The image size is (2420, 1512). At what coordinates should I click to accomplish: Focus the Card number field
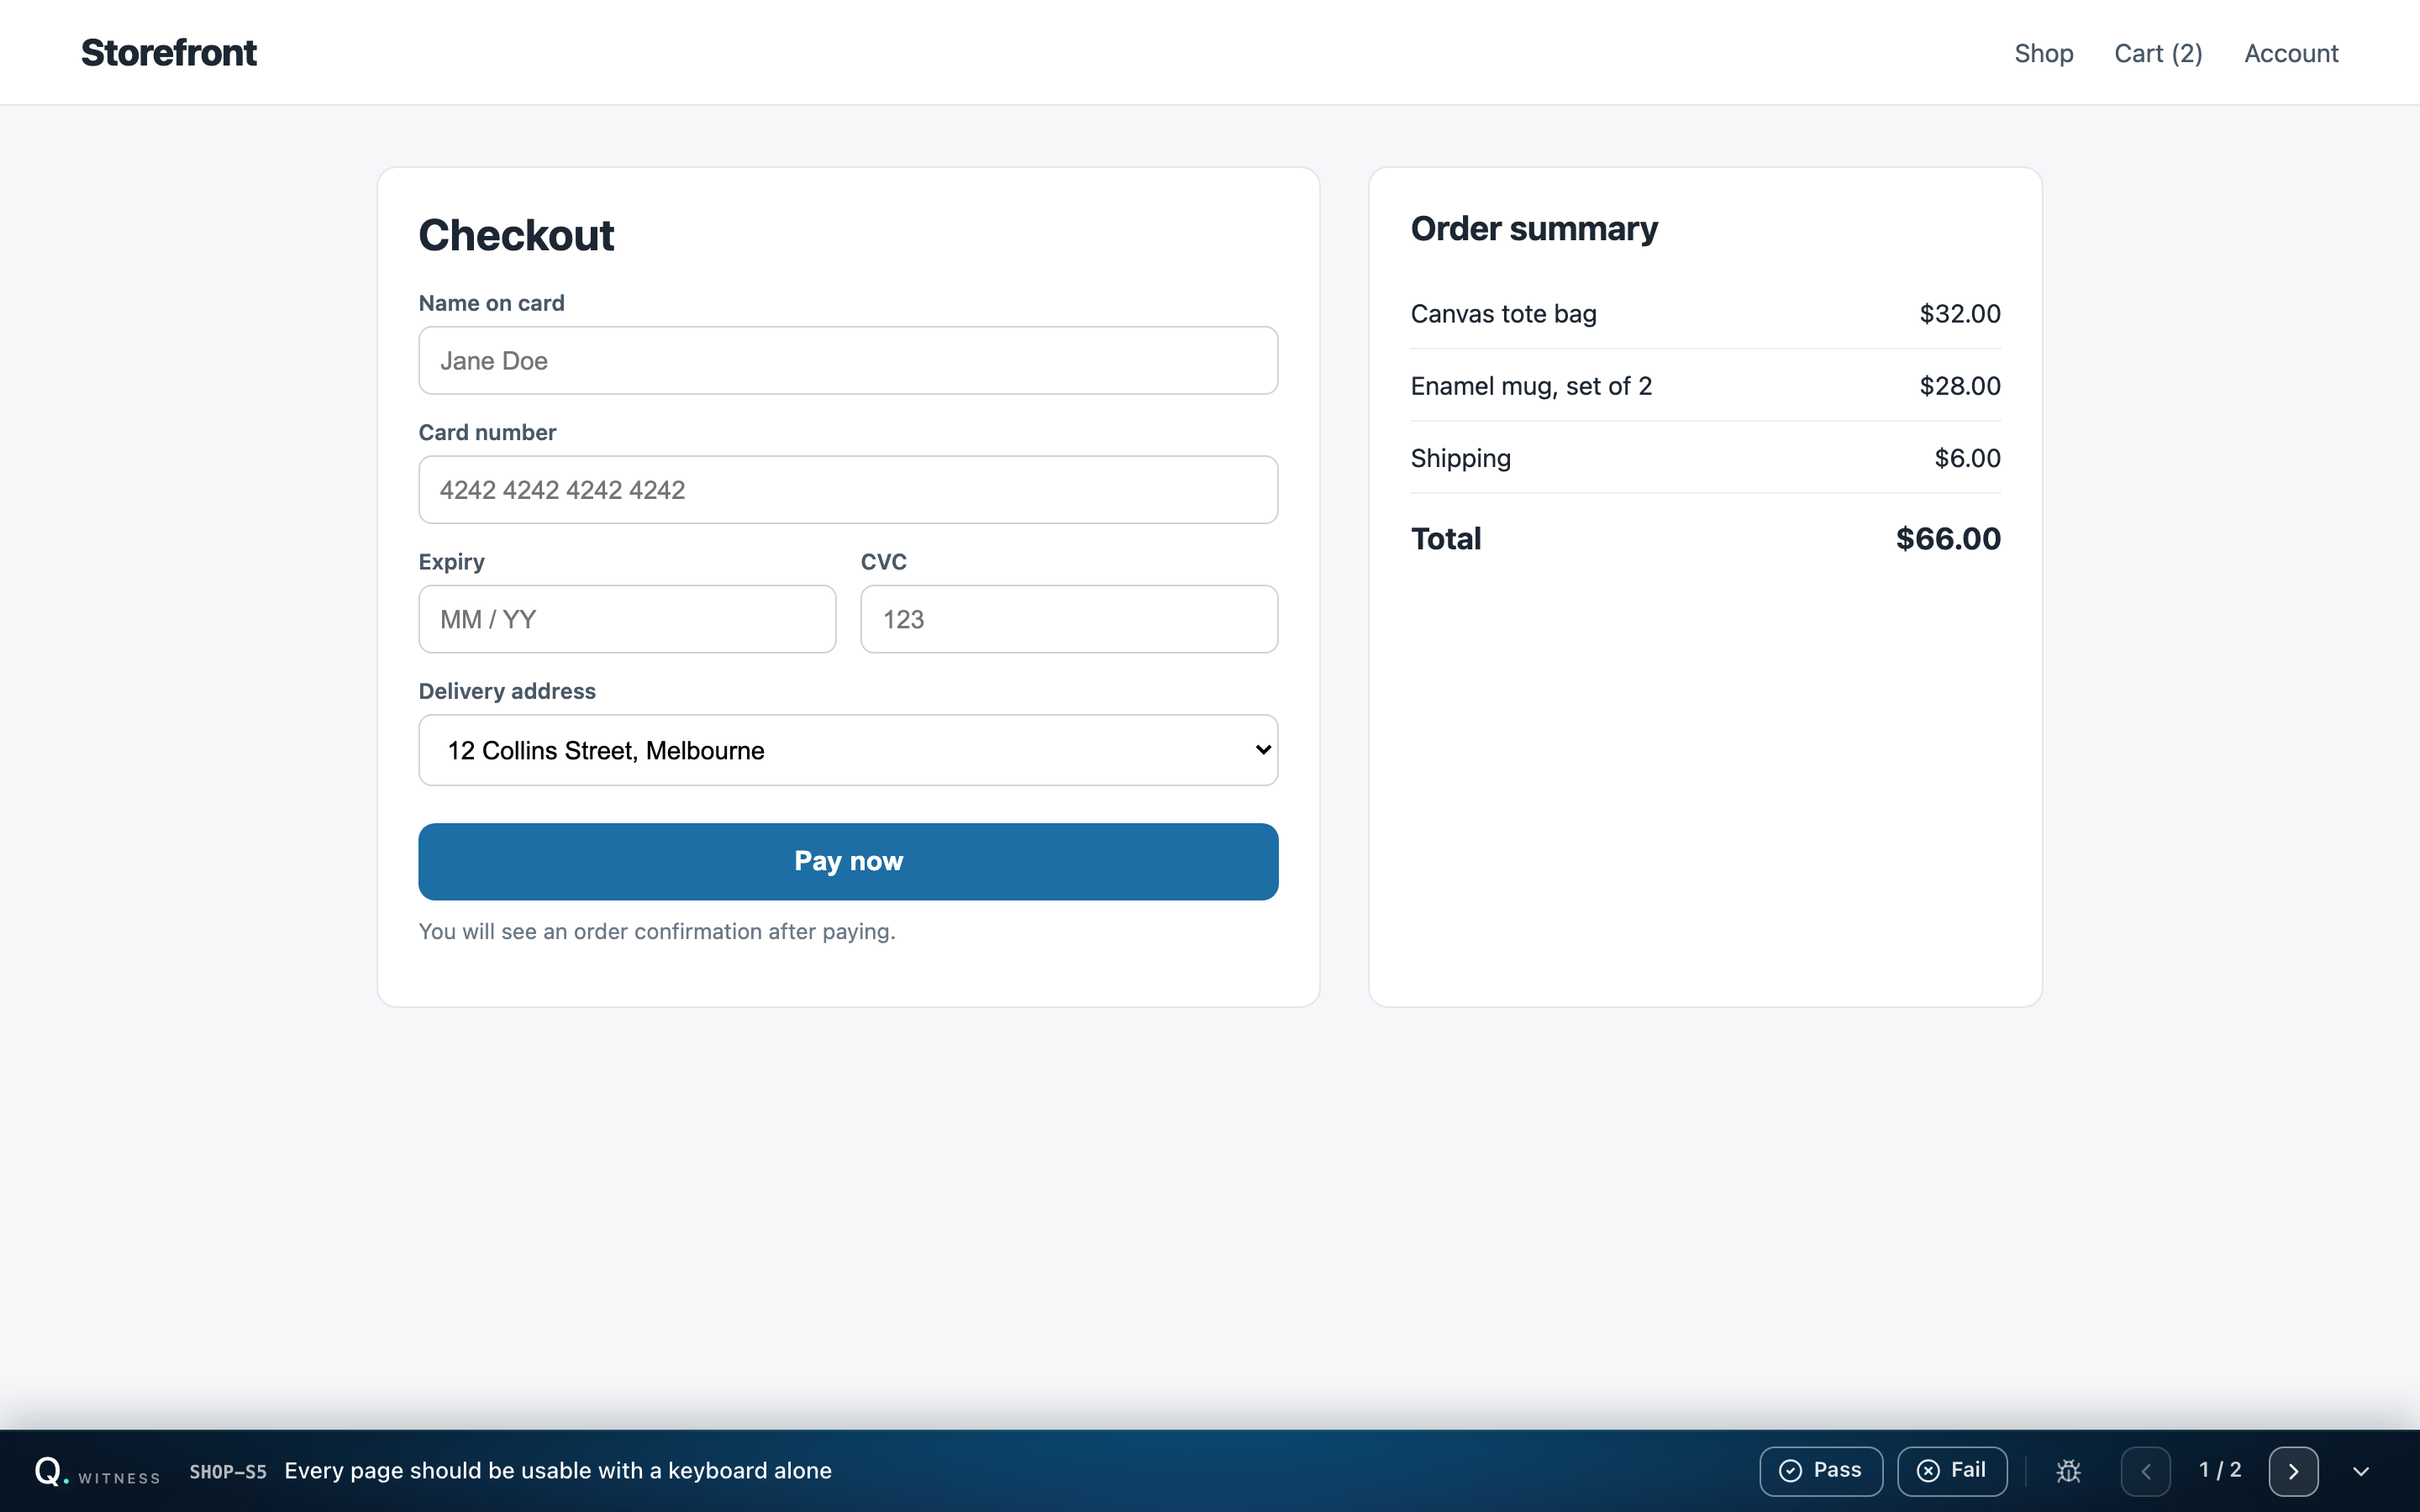[x=848, y=490]
